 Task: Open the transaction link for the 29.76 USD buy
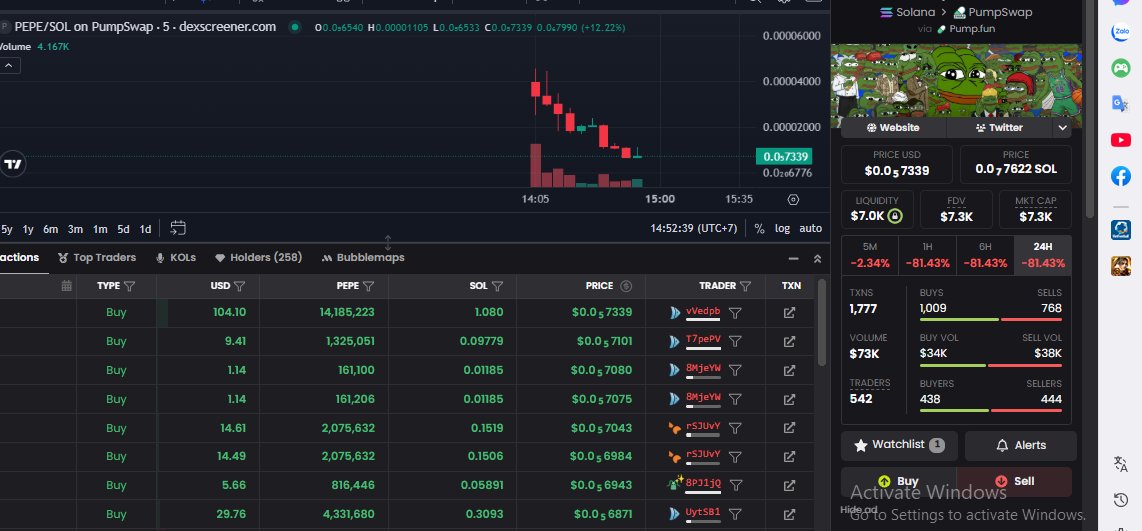[x=789, y=514]
